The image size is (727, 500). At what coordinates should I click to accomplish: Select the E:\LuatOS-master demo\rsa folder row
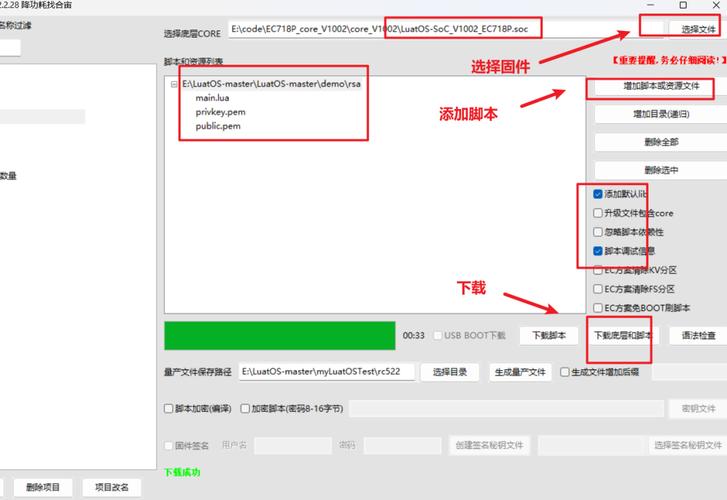(271, 84)
